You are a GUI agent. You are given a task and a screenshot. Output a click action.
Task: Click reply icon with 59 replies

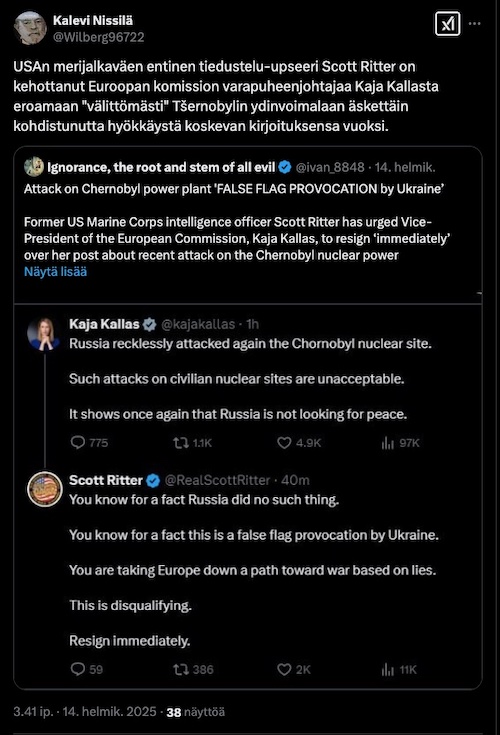(x=77, y=669)
